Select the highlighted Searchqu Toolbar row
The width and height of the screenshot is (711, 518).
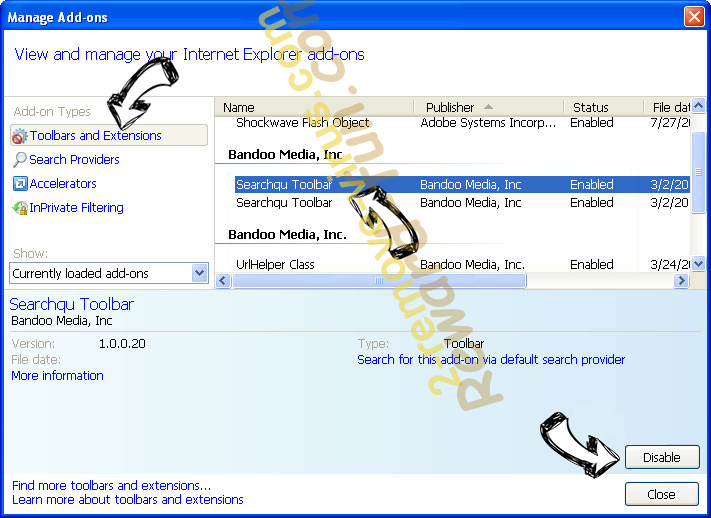pyautogui.click(x=462, y=185)
